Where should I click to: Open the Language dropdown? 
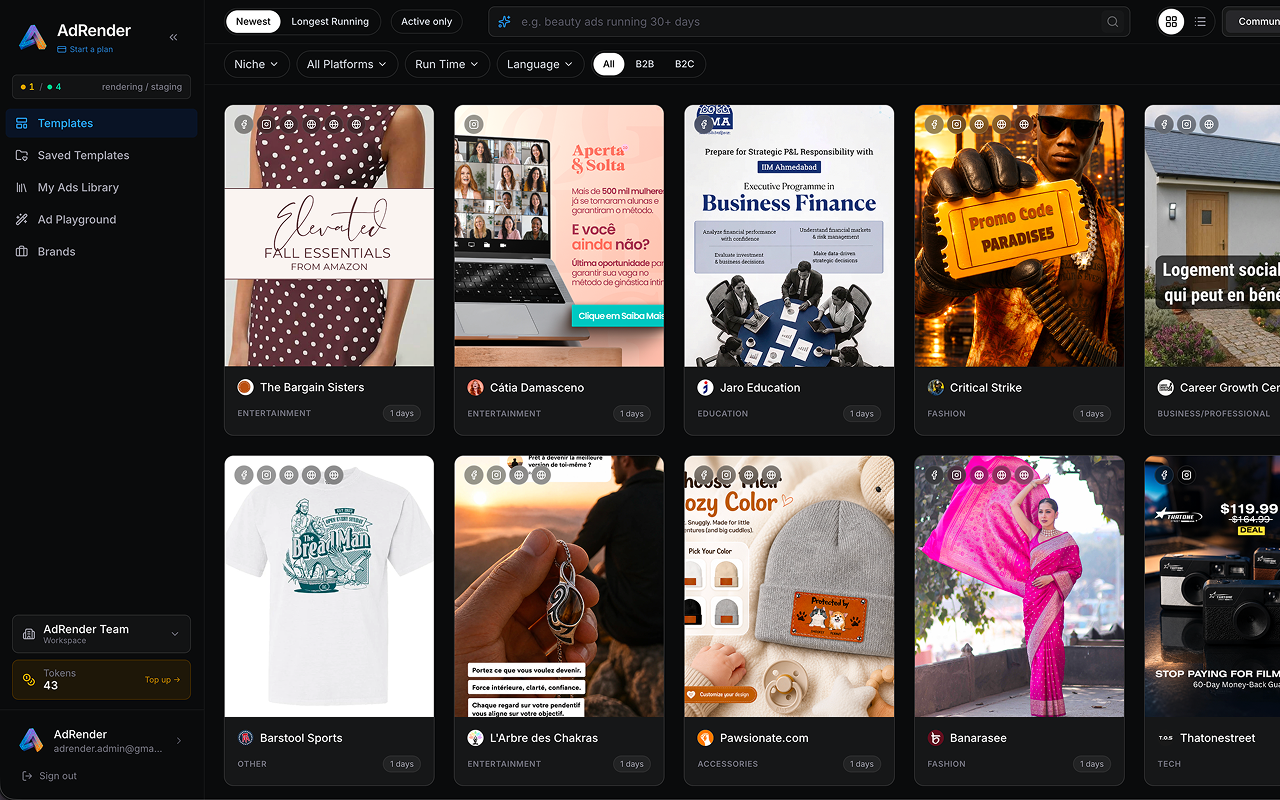540,64
